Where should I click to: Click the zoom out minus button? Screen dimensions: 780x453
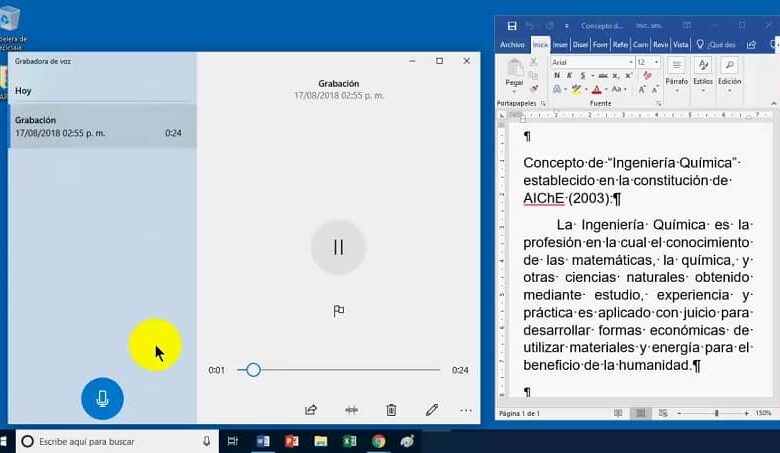click(679, 413)
